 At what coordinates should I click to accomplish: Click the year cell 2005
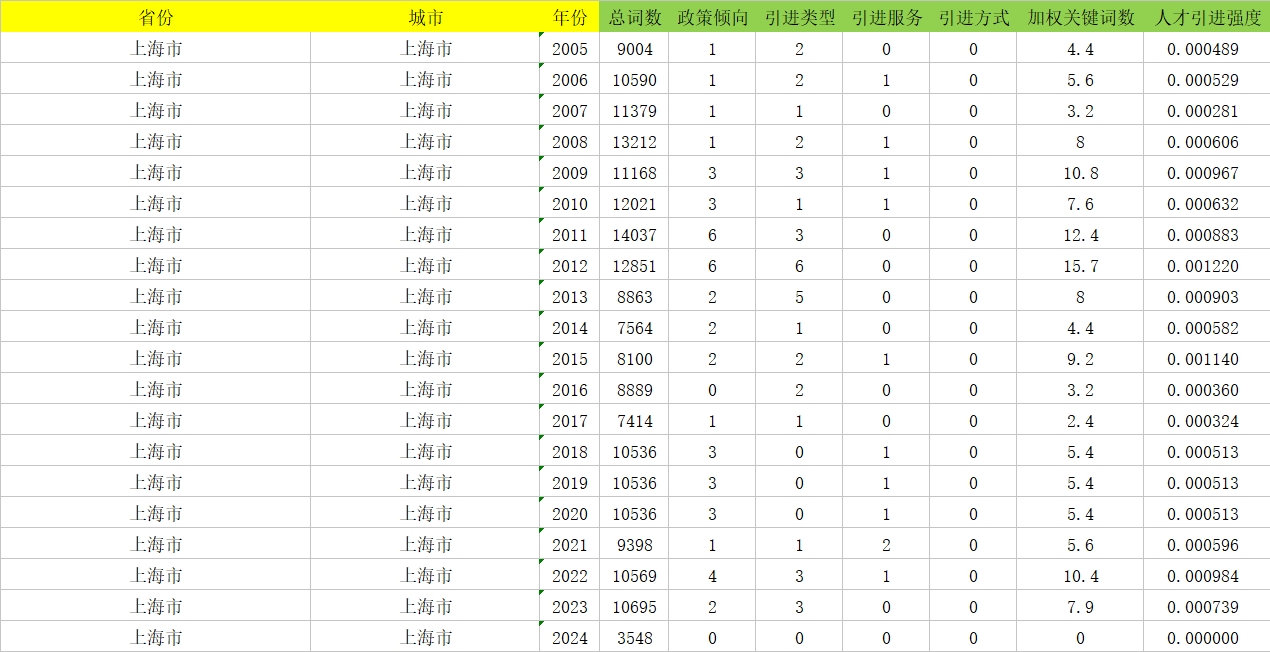pyautogui.click(x=570, y=49)
